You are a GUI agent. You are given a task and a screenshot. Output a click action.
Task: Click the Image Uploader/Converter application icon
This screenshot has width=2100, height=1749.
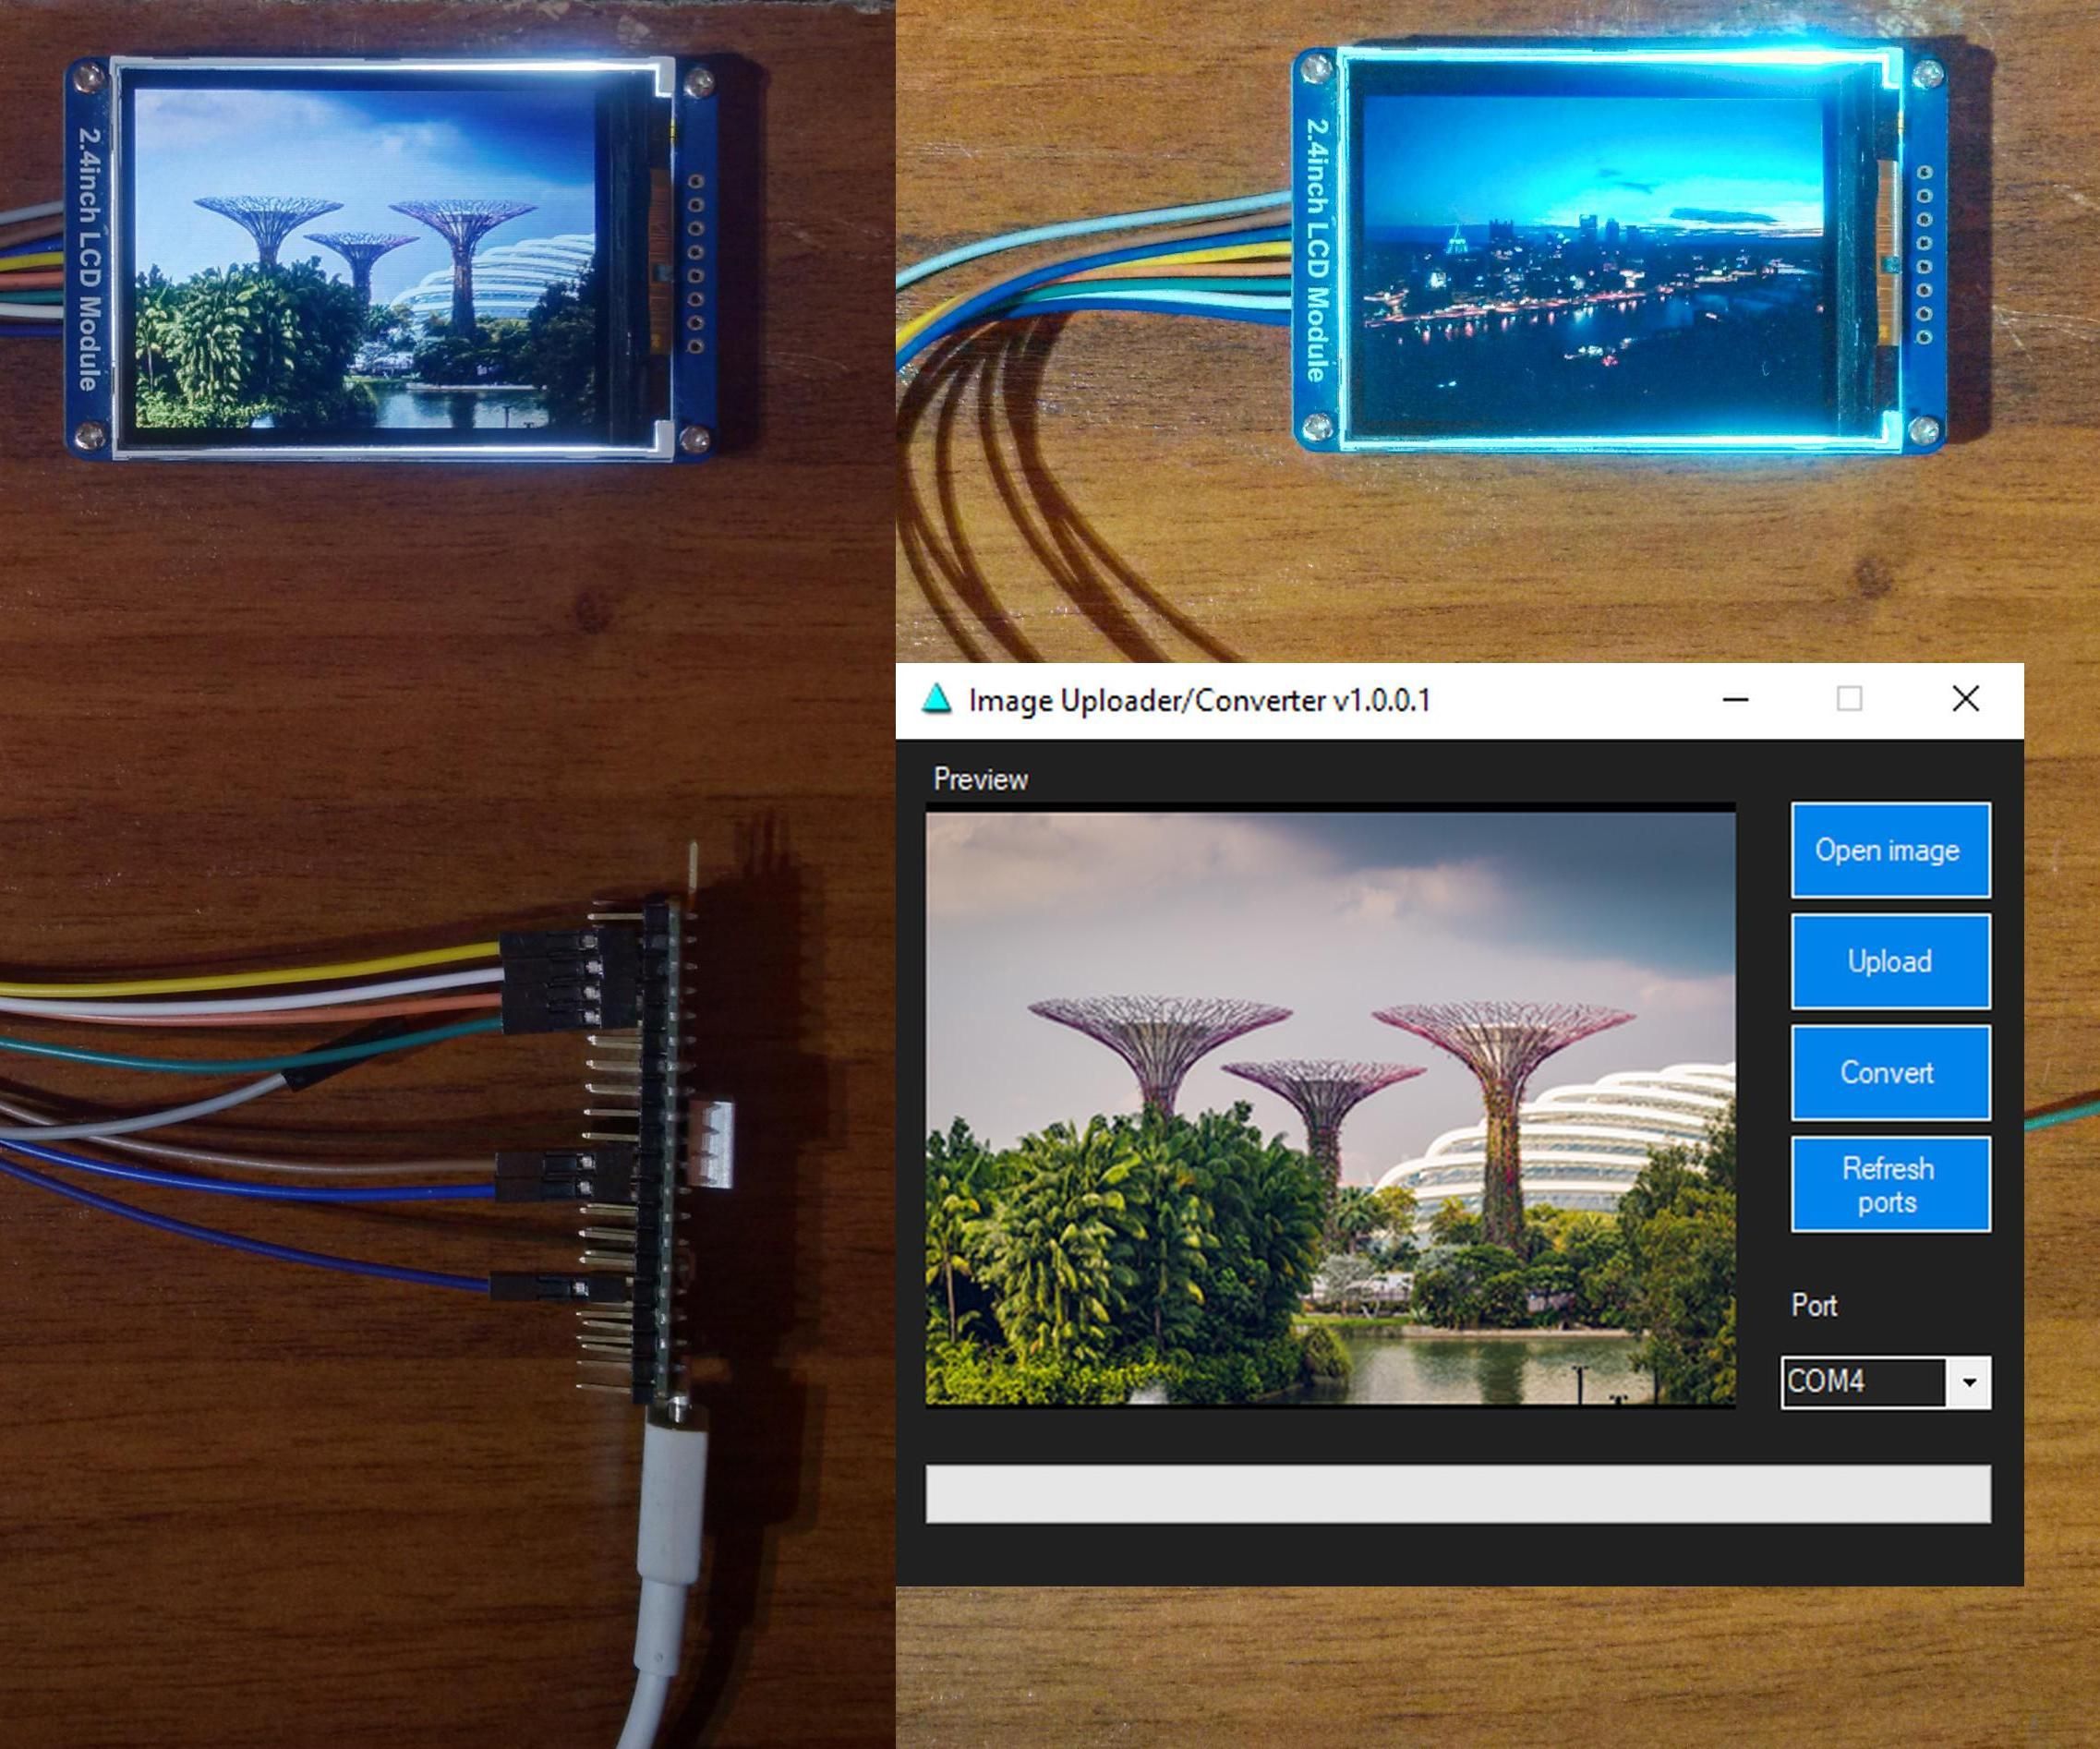click(938, 701)
